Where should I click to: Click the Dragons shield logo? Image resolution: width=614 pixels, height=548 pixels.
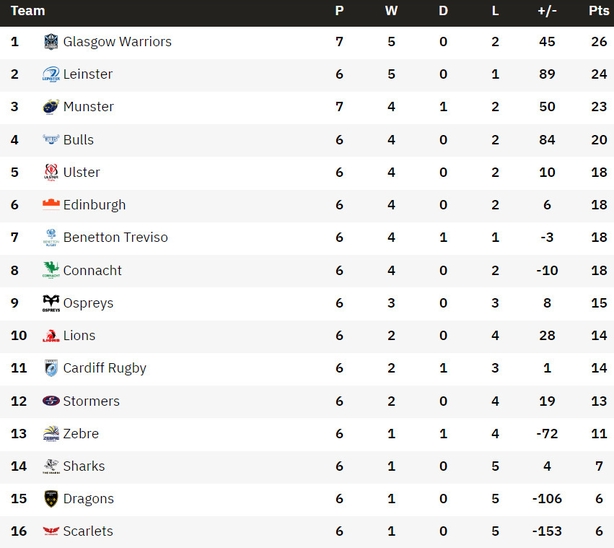tap(51, 499)
